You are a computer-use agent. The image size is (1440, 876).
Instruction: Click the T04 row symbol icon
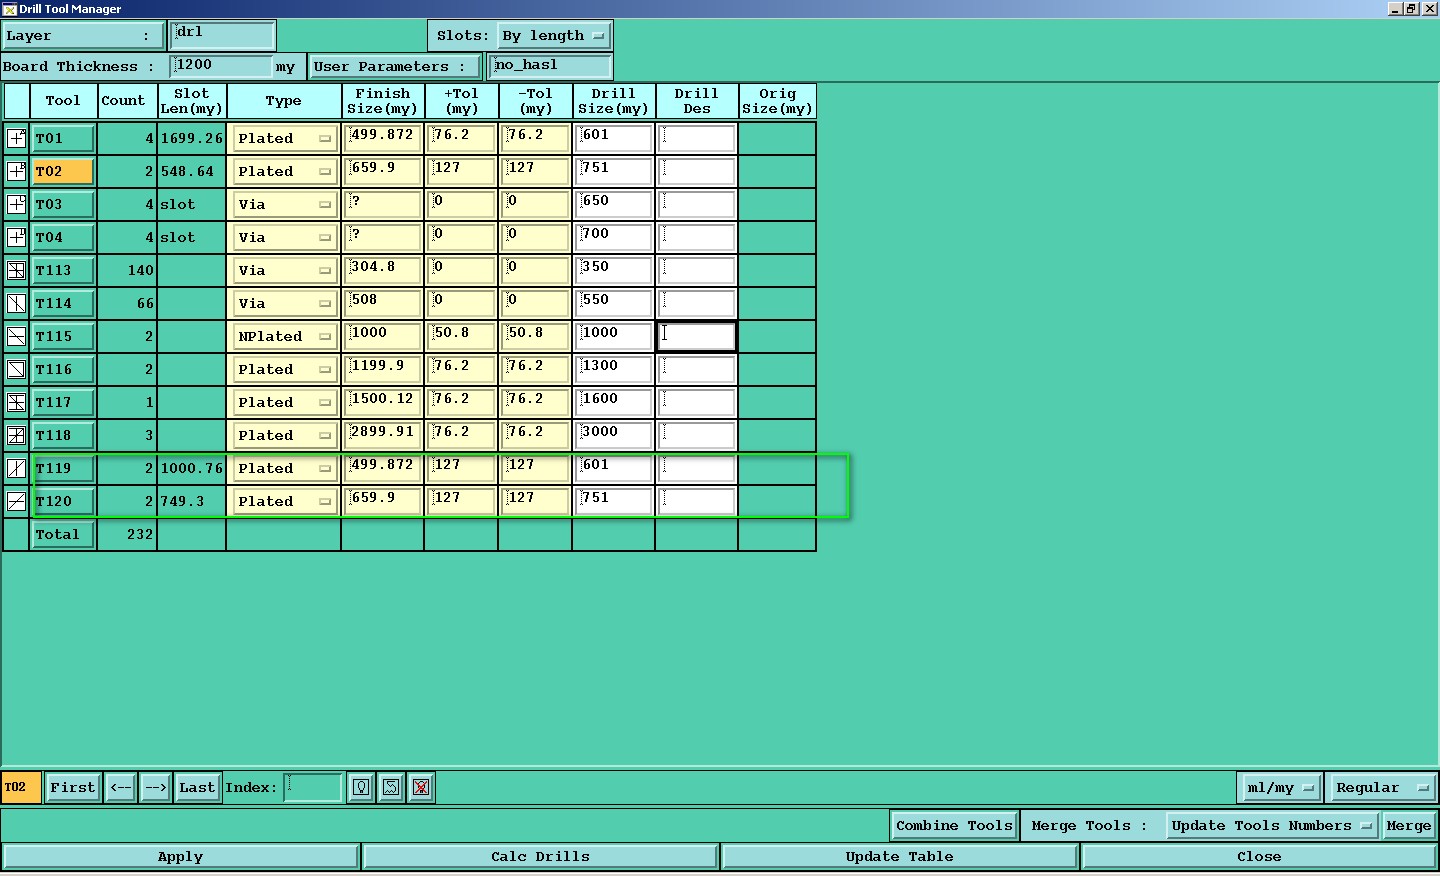point(16,237)
